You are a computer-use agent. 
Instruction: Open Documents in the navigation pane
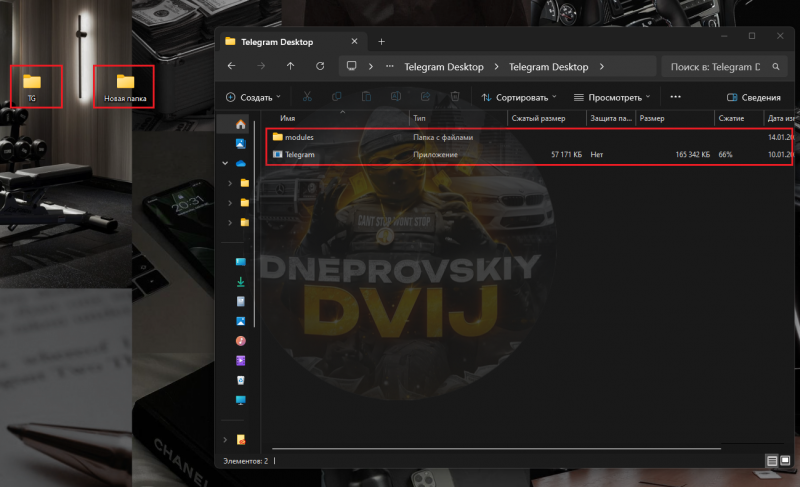(241, 301)
